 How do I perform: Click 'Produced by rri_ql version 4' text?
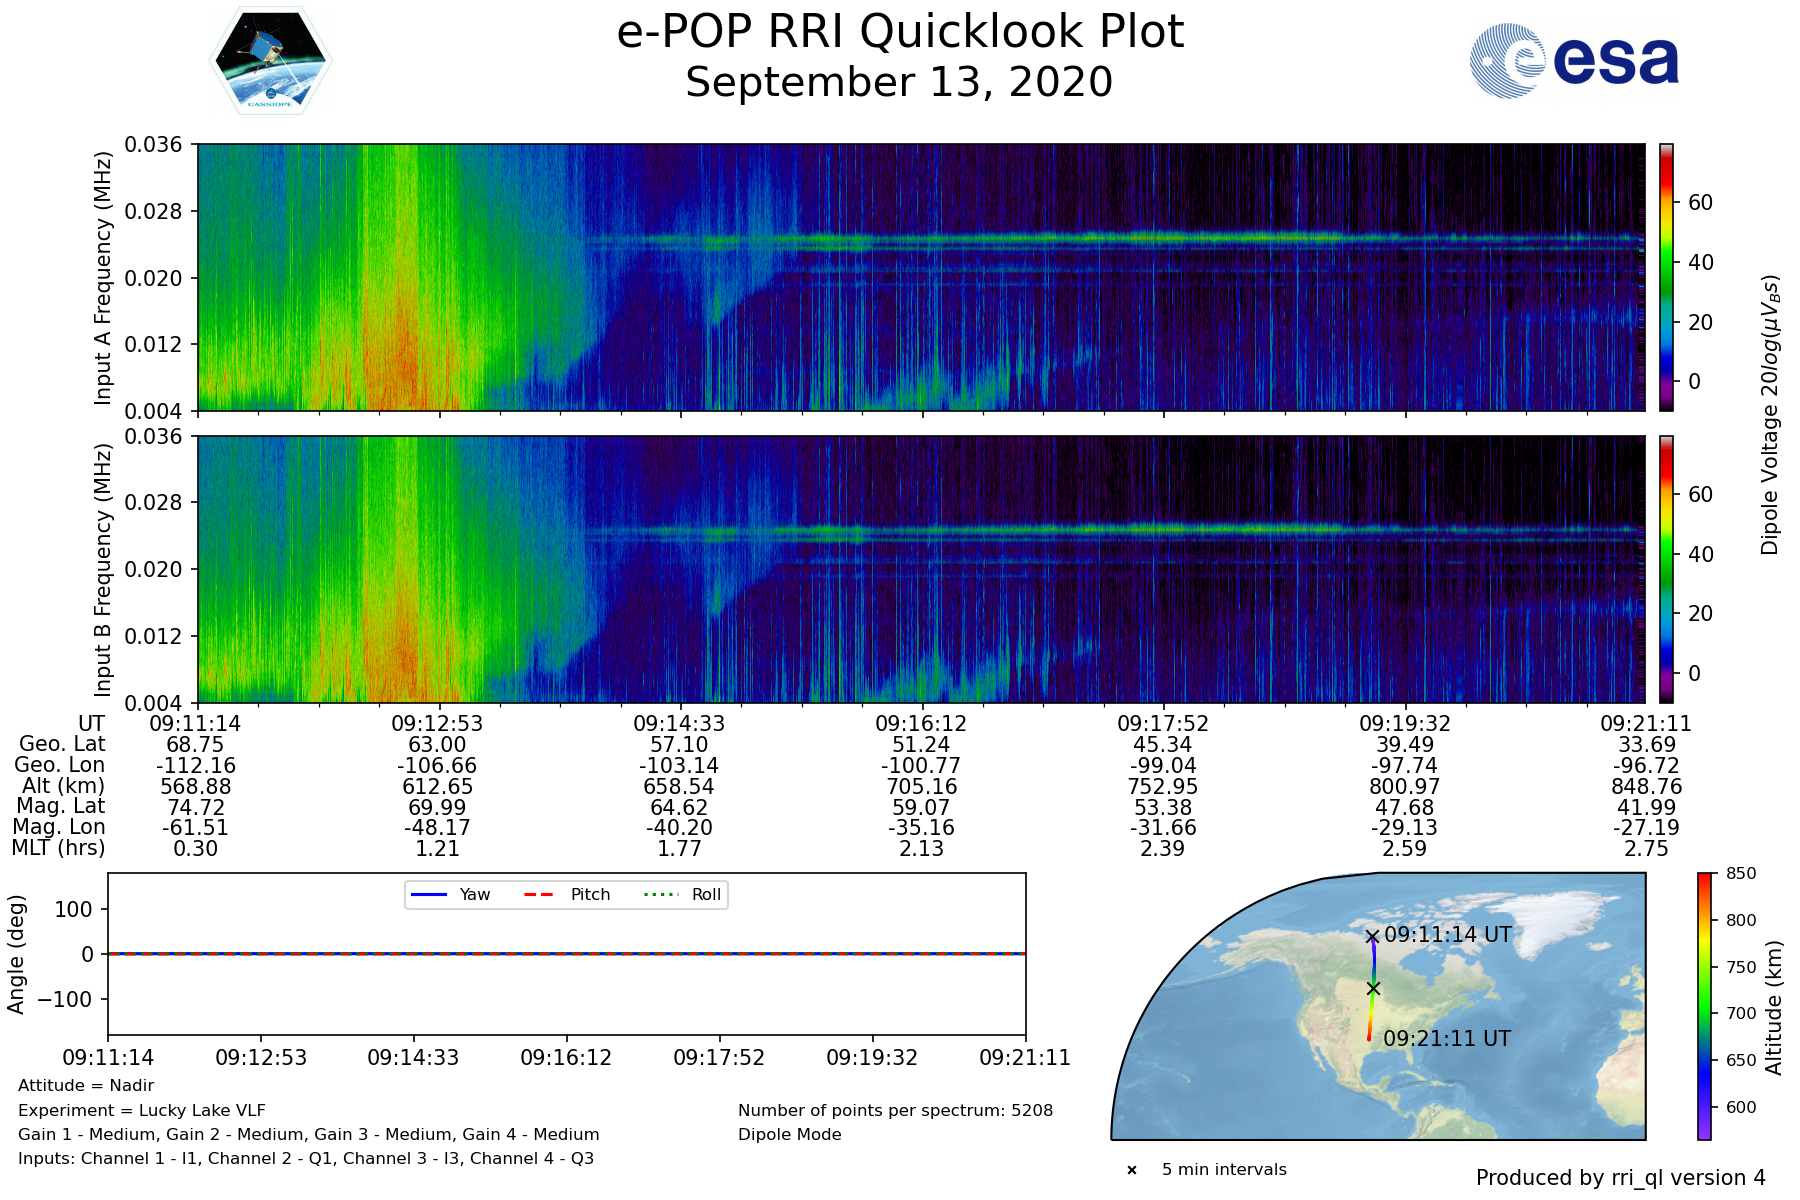[1620, 1178]
